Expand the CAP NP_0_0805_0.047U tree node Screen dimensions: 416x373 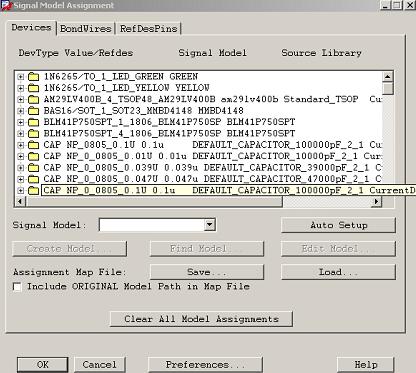click(21, 179)
